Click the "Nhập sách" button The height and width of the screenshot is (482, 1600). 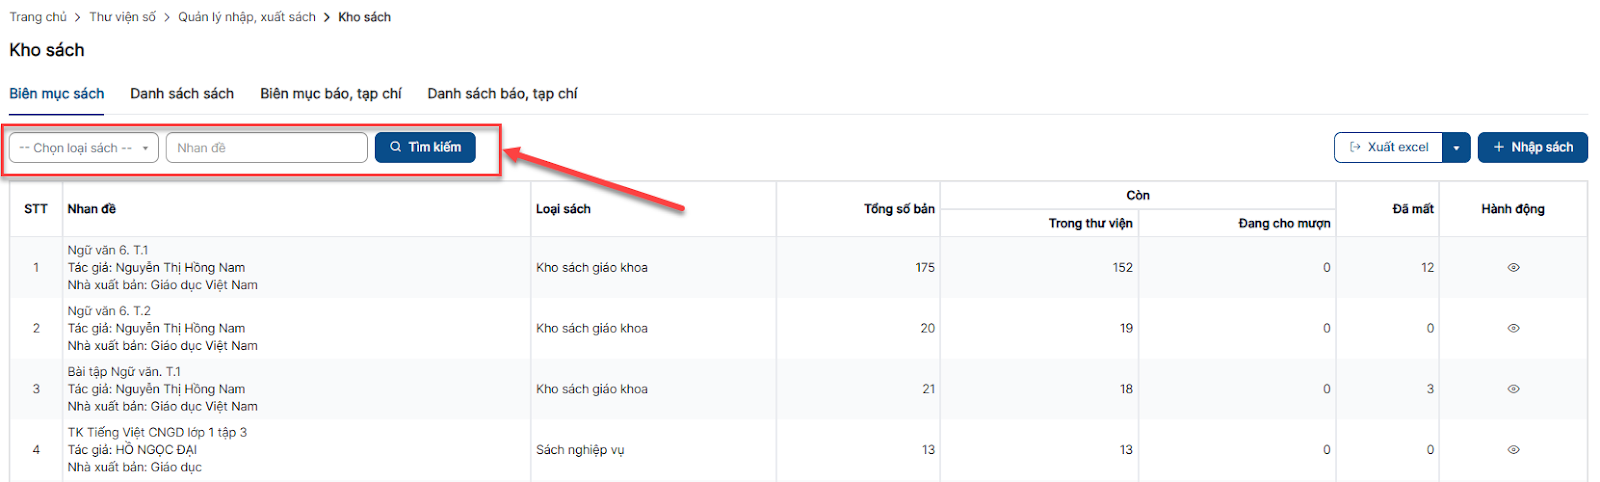point(1532,147)
